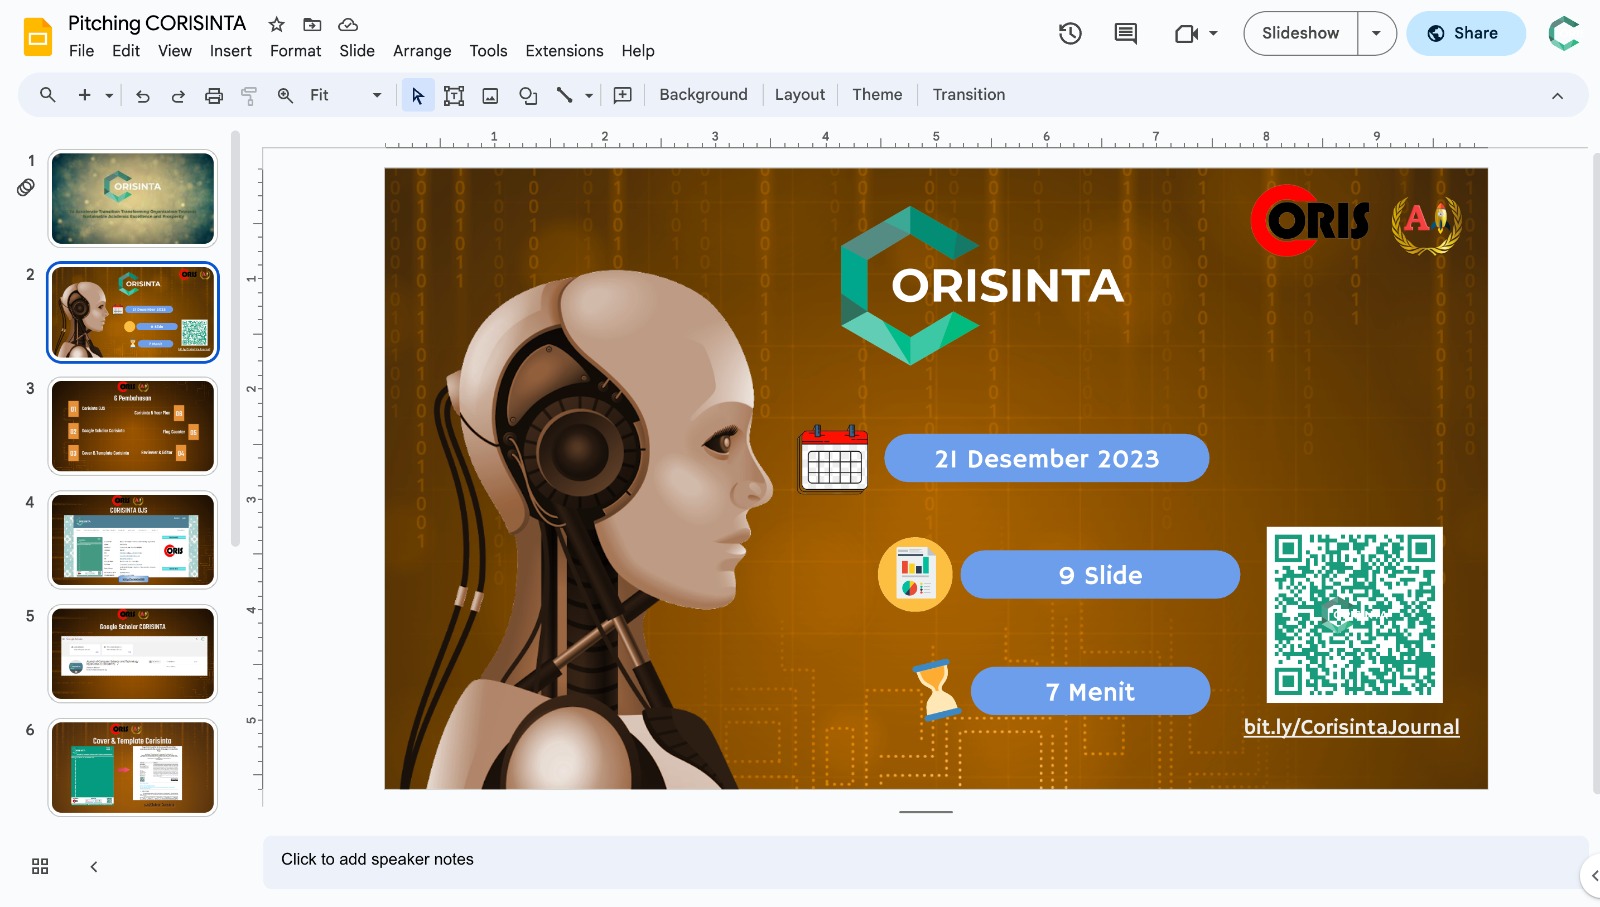Star the Pitching CORISINTA presentation
Viewport: 1600px width, 907px height.
277,24
